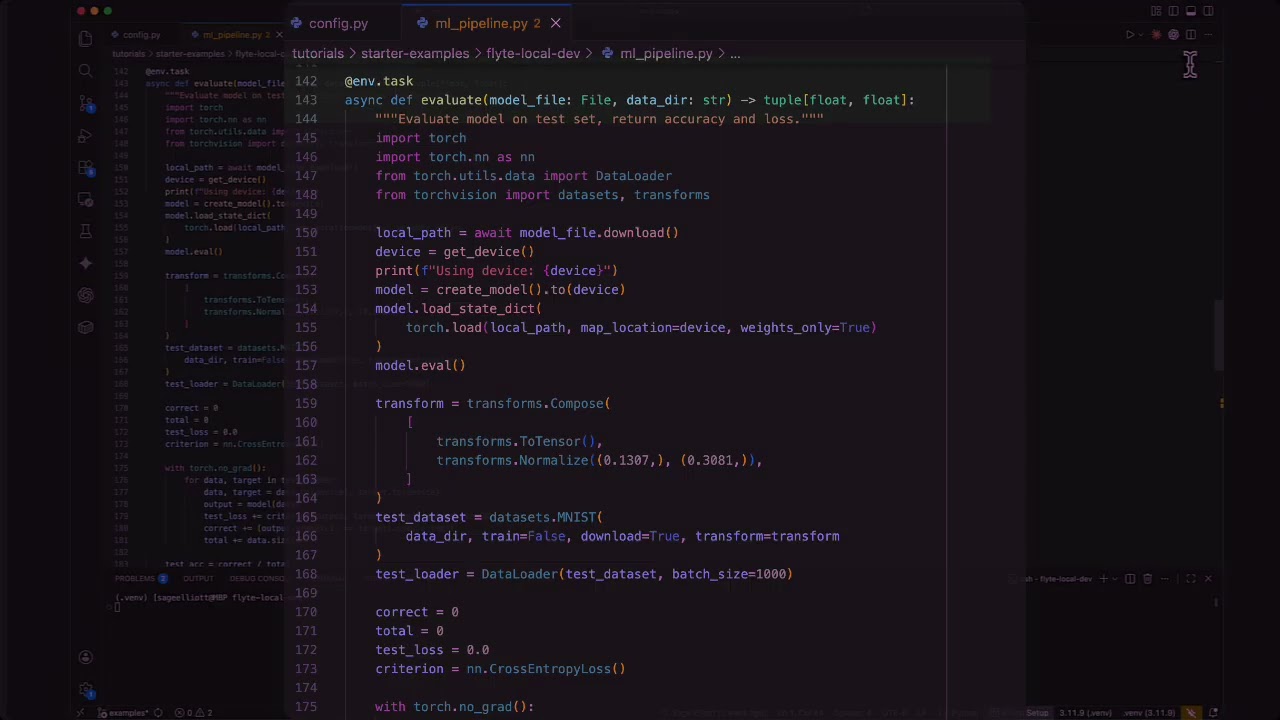This screenshot has height=720, width=1280.
Task: Open the new terminal launch dropdown
Action: point(1115,578)
